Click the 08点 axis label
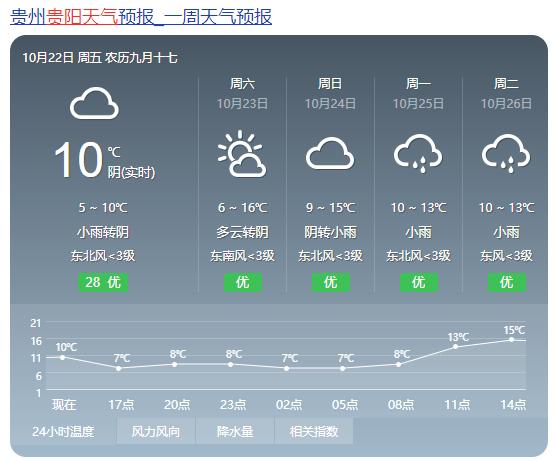The image size is (554, 461). pyautogui.click(x=401, y=404)
